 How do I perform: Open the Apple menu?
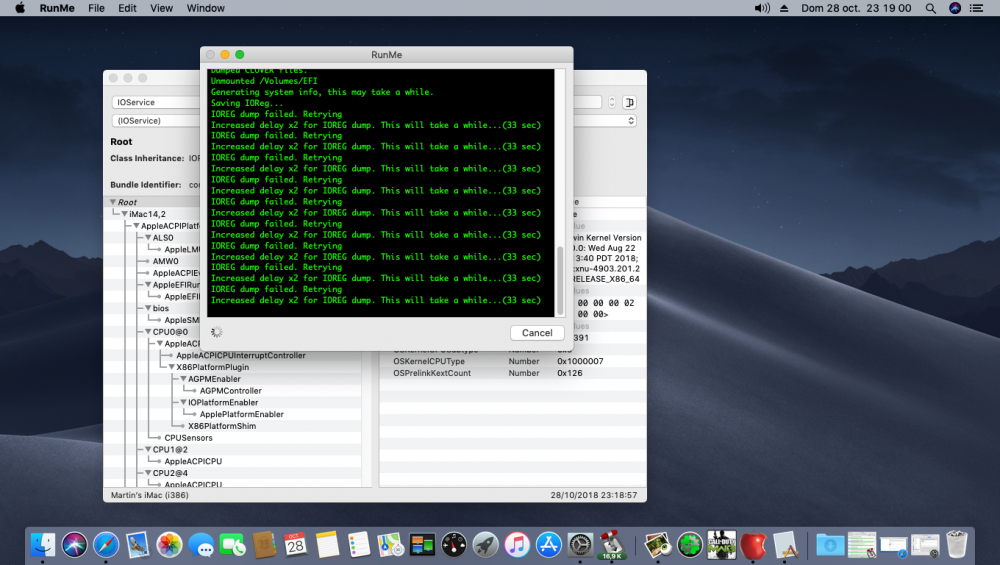(x=20, y=8)
